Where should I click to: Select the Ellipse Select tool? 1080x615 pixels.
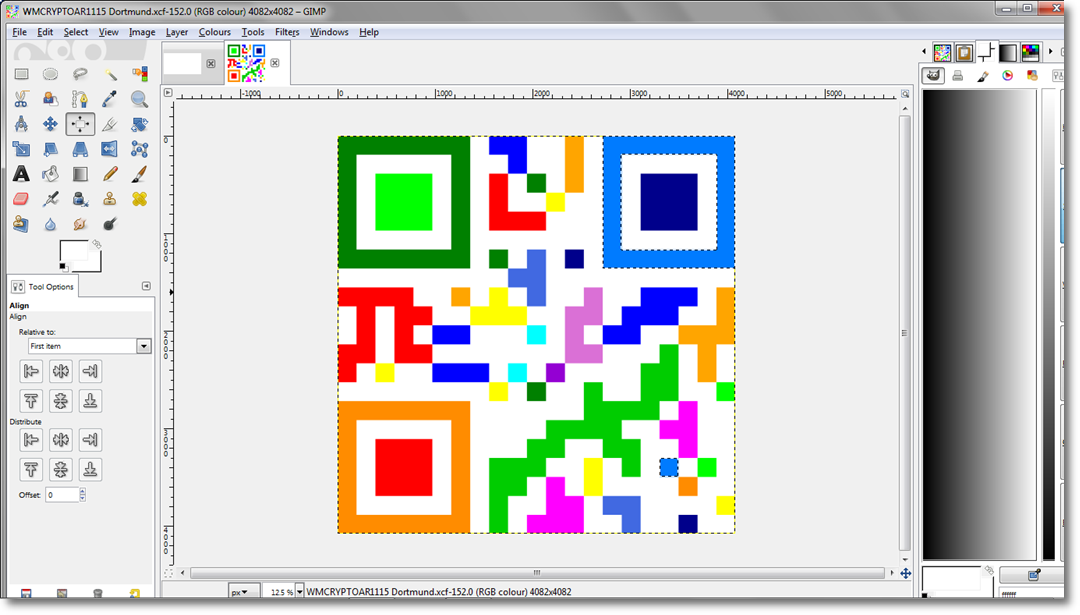point(50,74)
